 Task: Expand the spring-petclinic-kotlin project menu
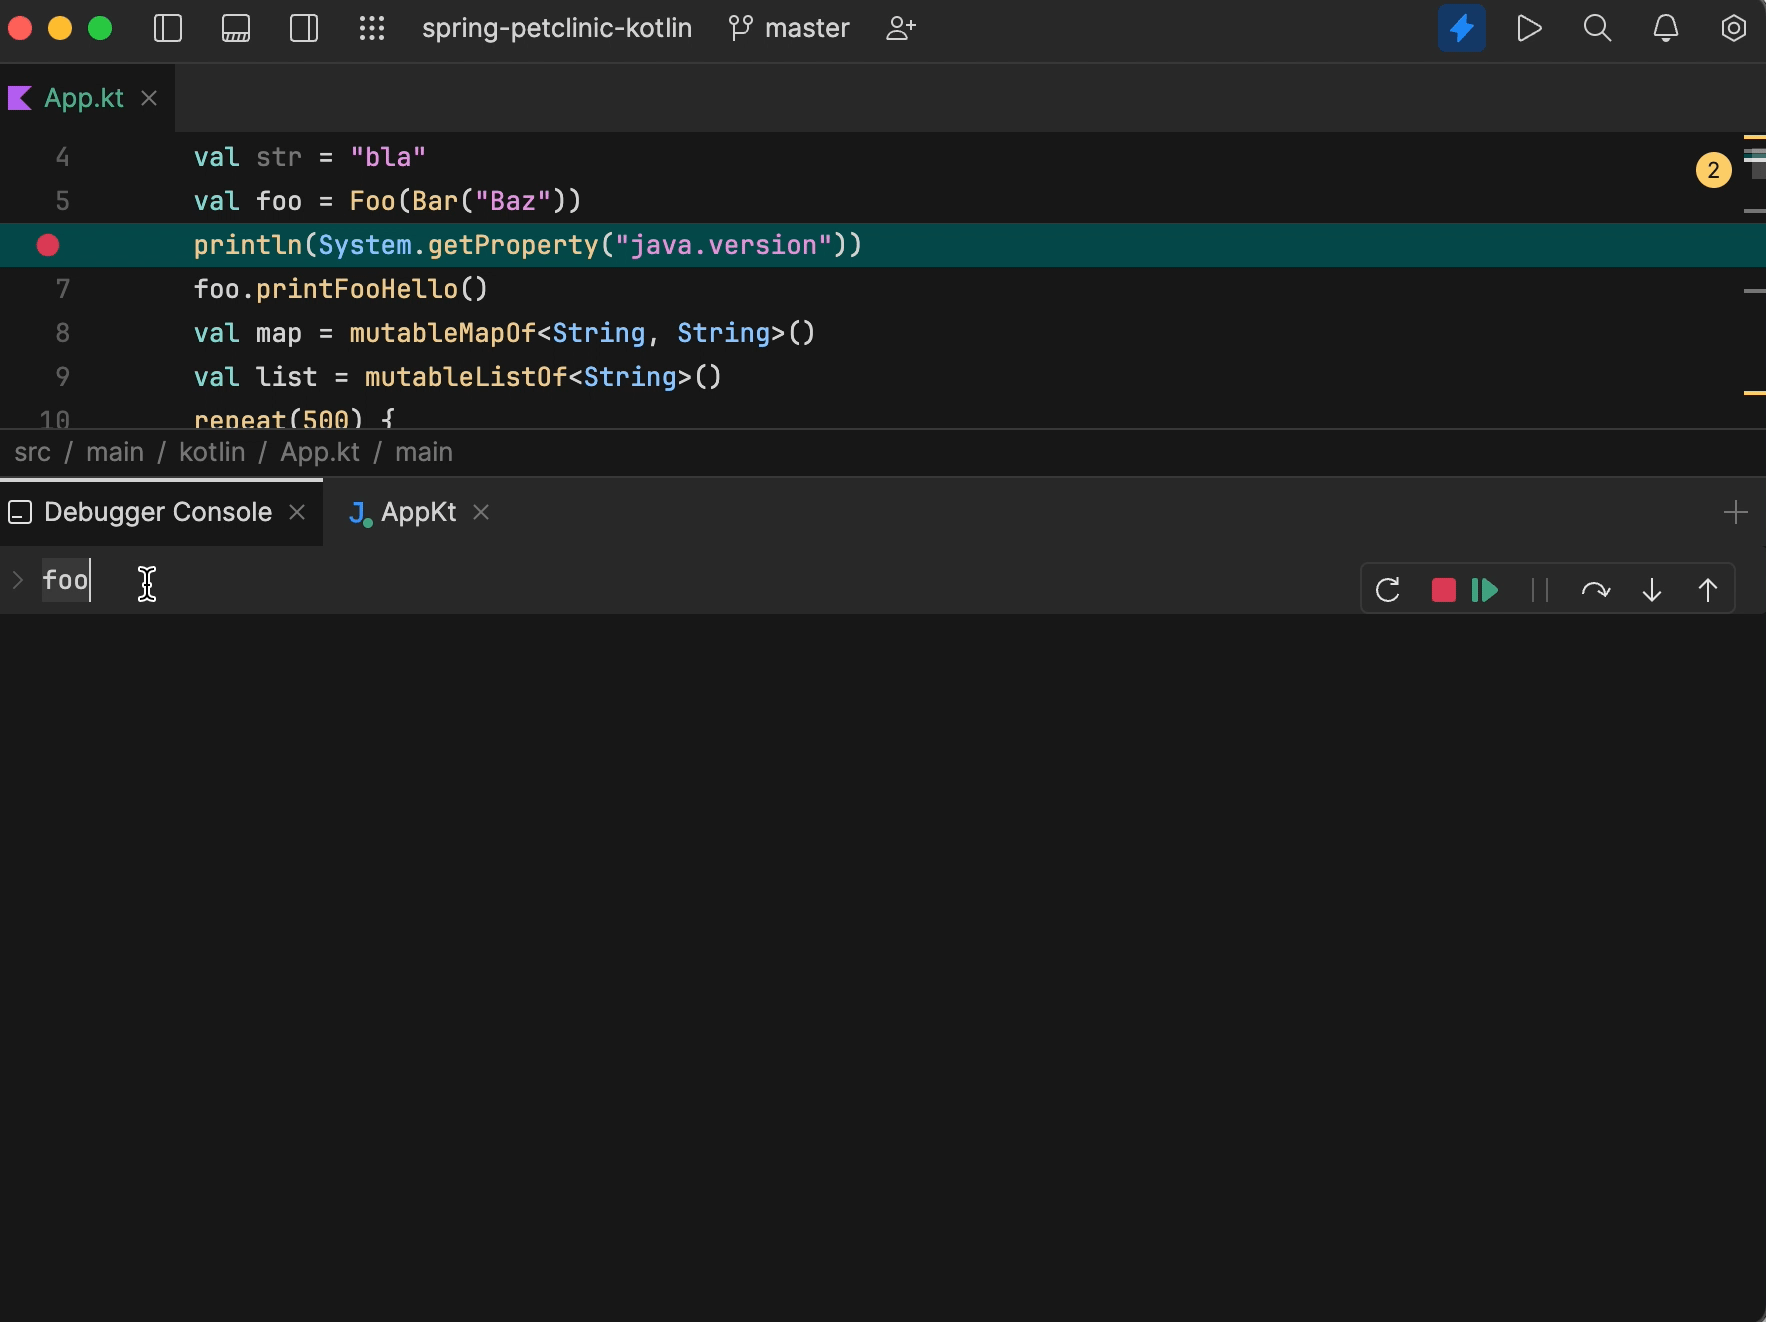coord(556,28)
